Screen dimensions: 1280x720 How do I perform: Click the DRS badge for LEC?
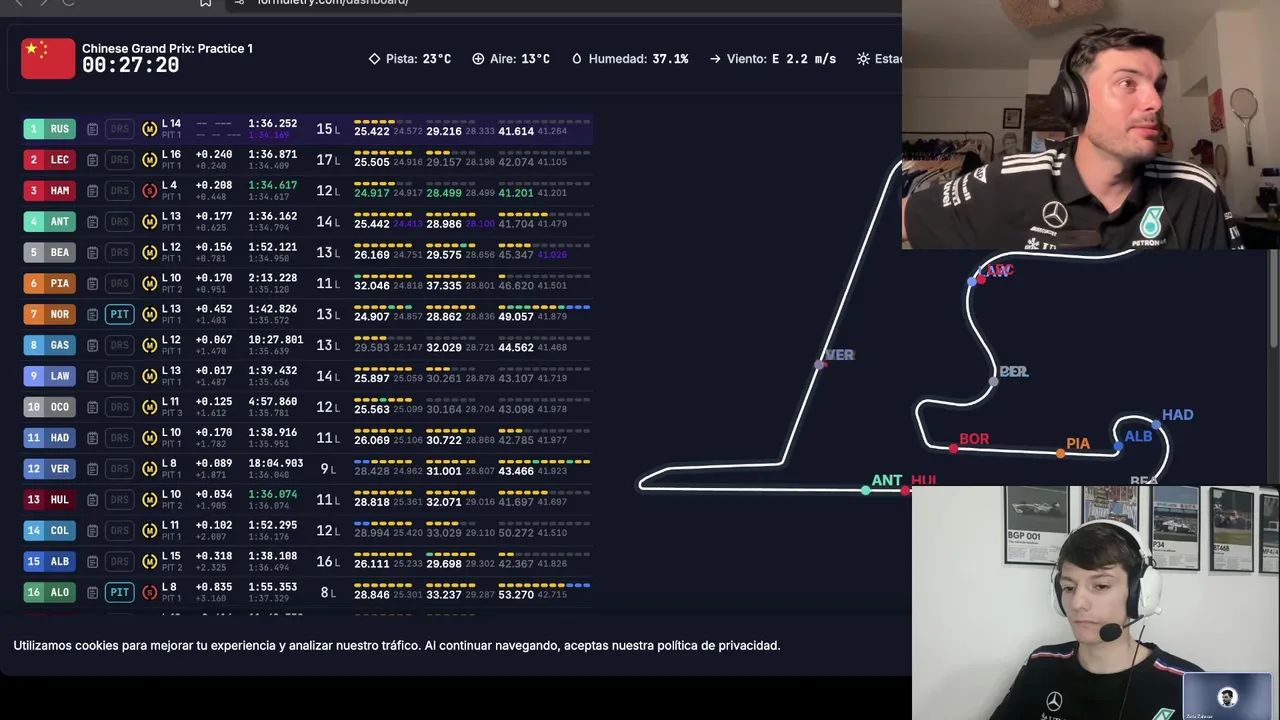[x=120, y=160]
